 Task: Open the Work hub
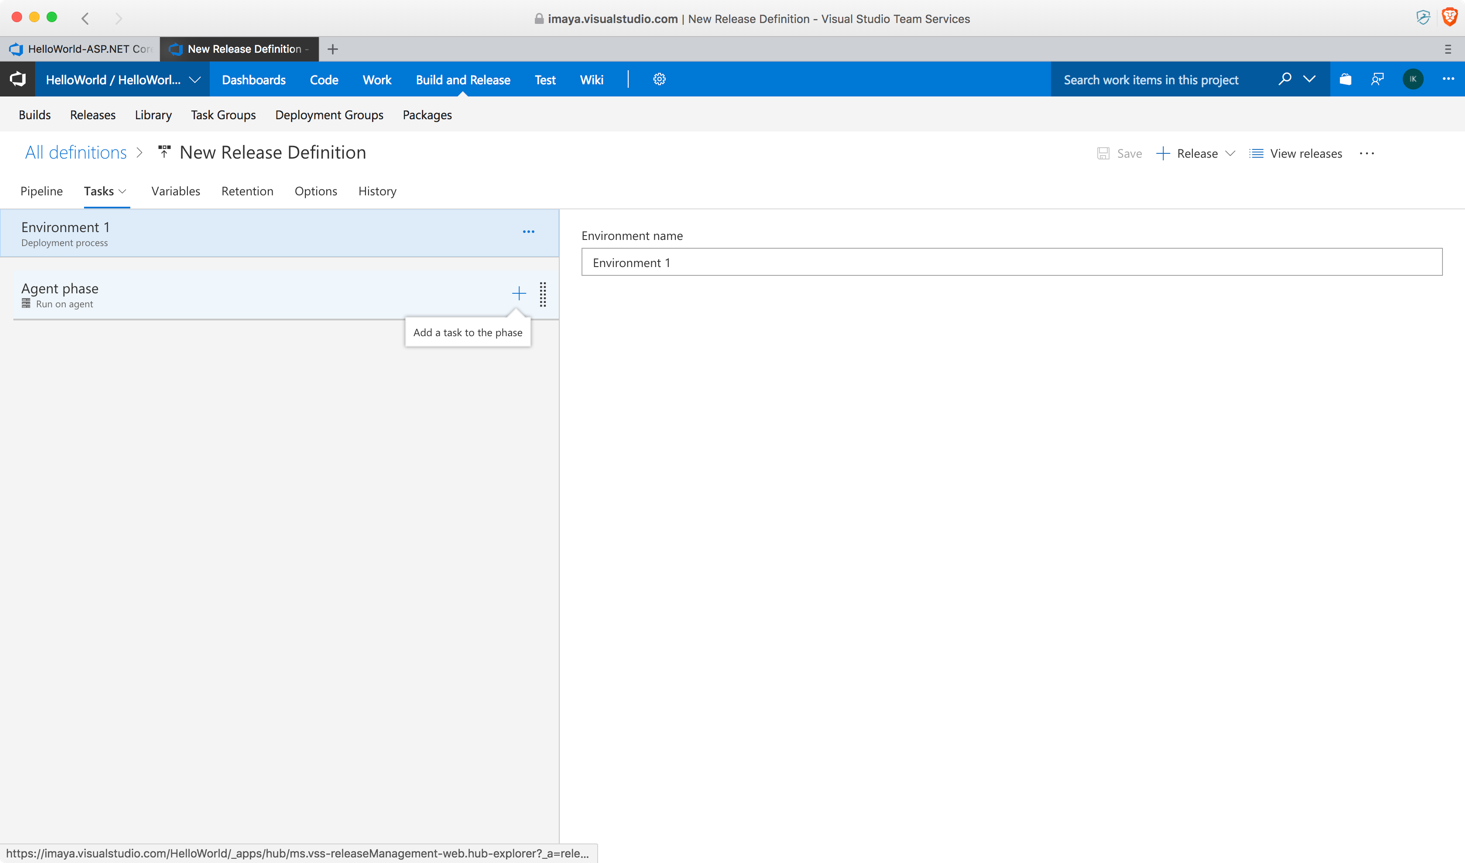(377, 80)
